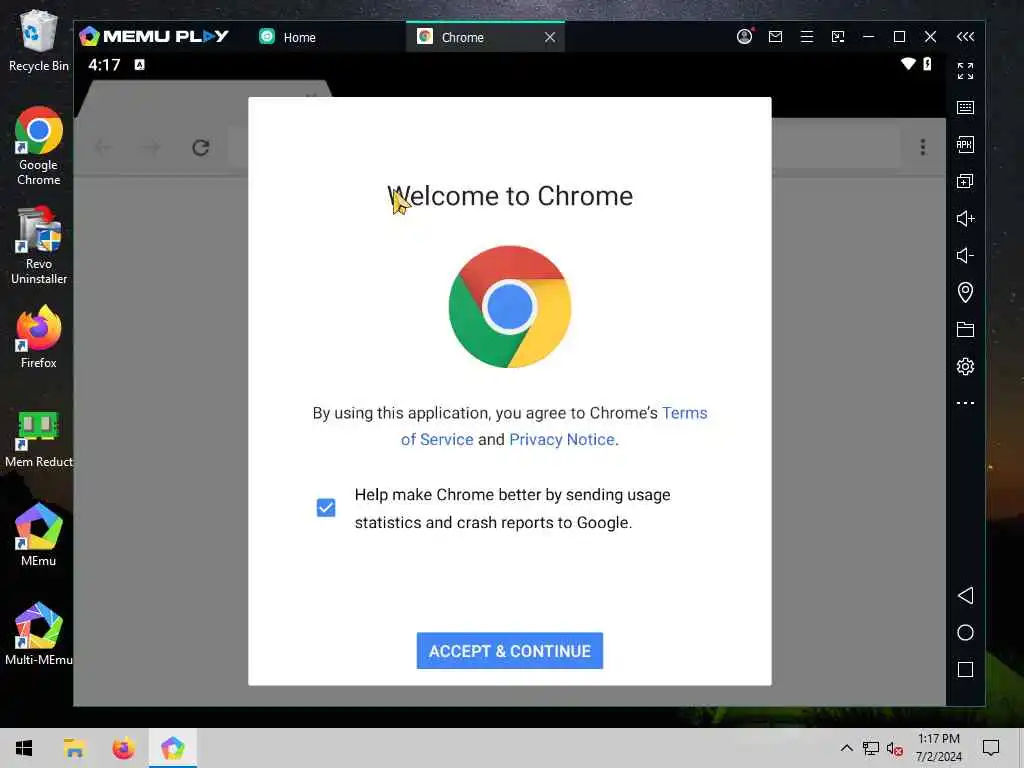Click the muted speaker tray icon
The image size is (1024, 768).
pyautogui.click(x=895, y=748)
